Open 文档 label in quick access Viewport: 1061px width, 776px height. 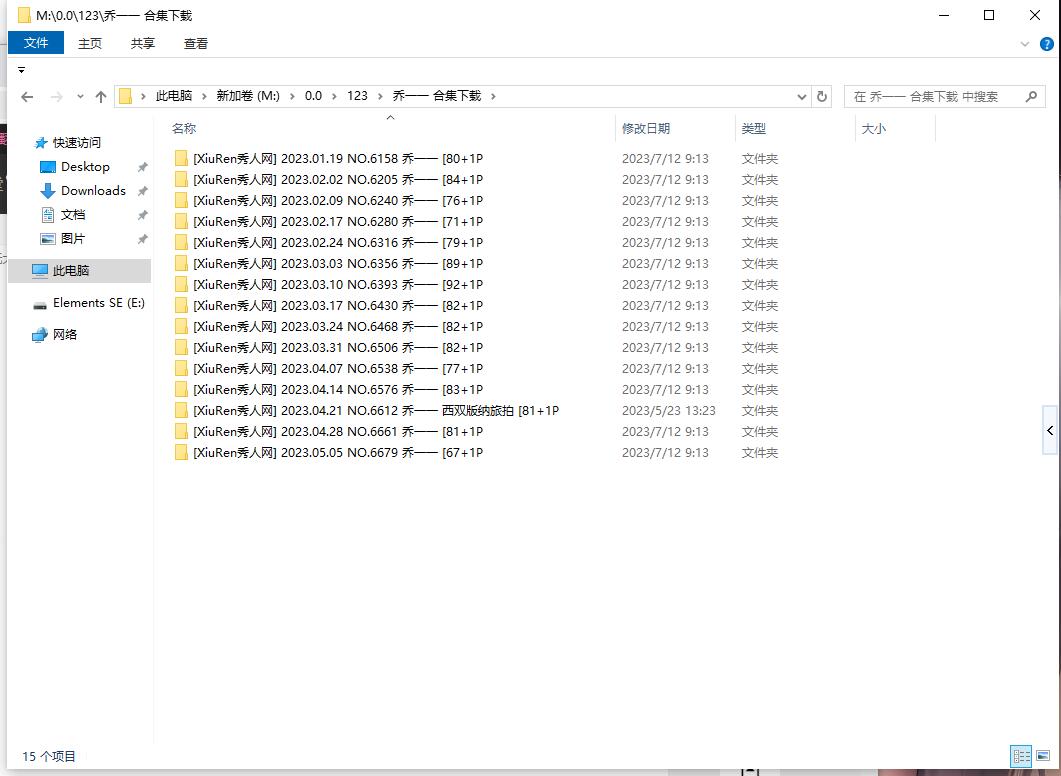(73, 215)
